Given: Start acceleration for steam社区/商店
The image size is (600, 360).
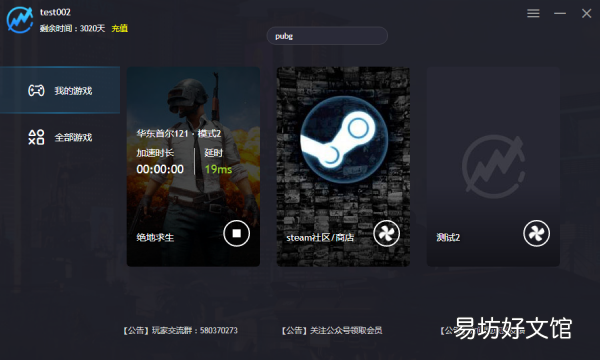Looking at the screenshot, I should [386, 233].
